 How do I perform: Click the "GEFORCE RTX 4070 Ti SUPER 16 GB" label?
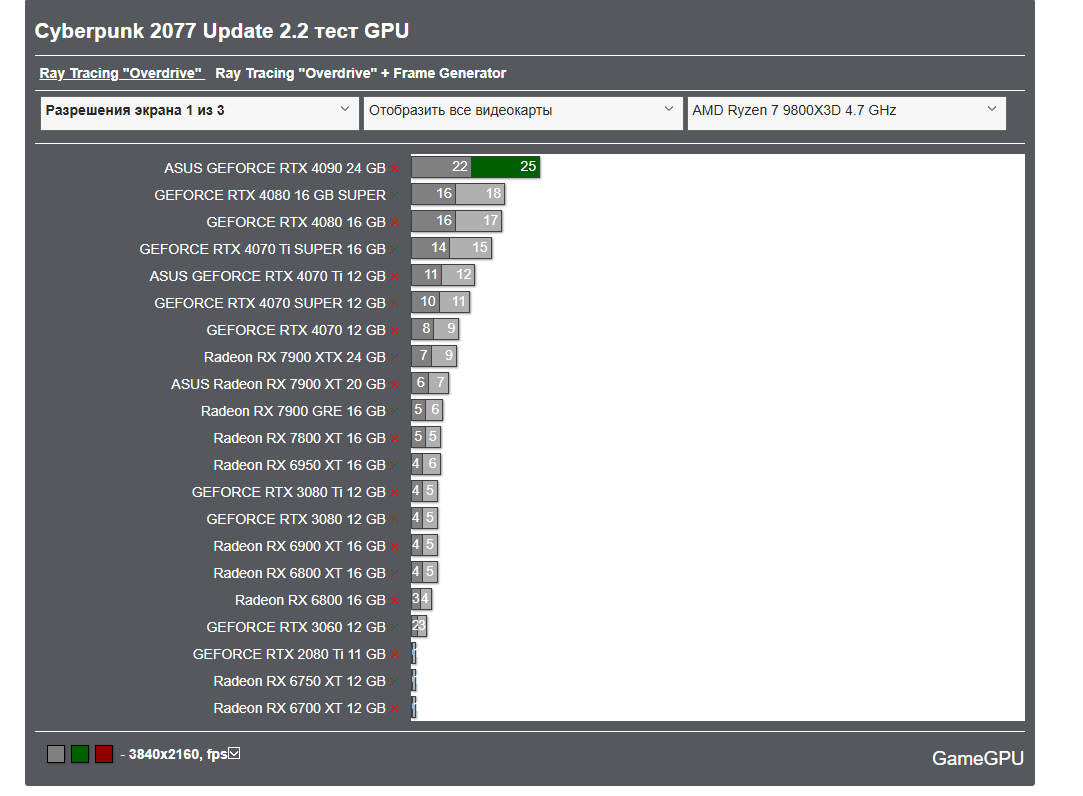click(262, 249)
